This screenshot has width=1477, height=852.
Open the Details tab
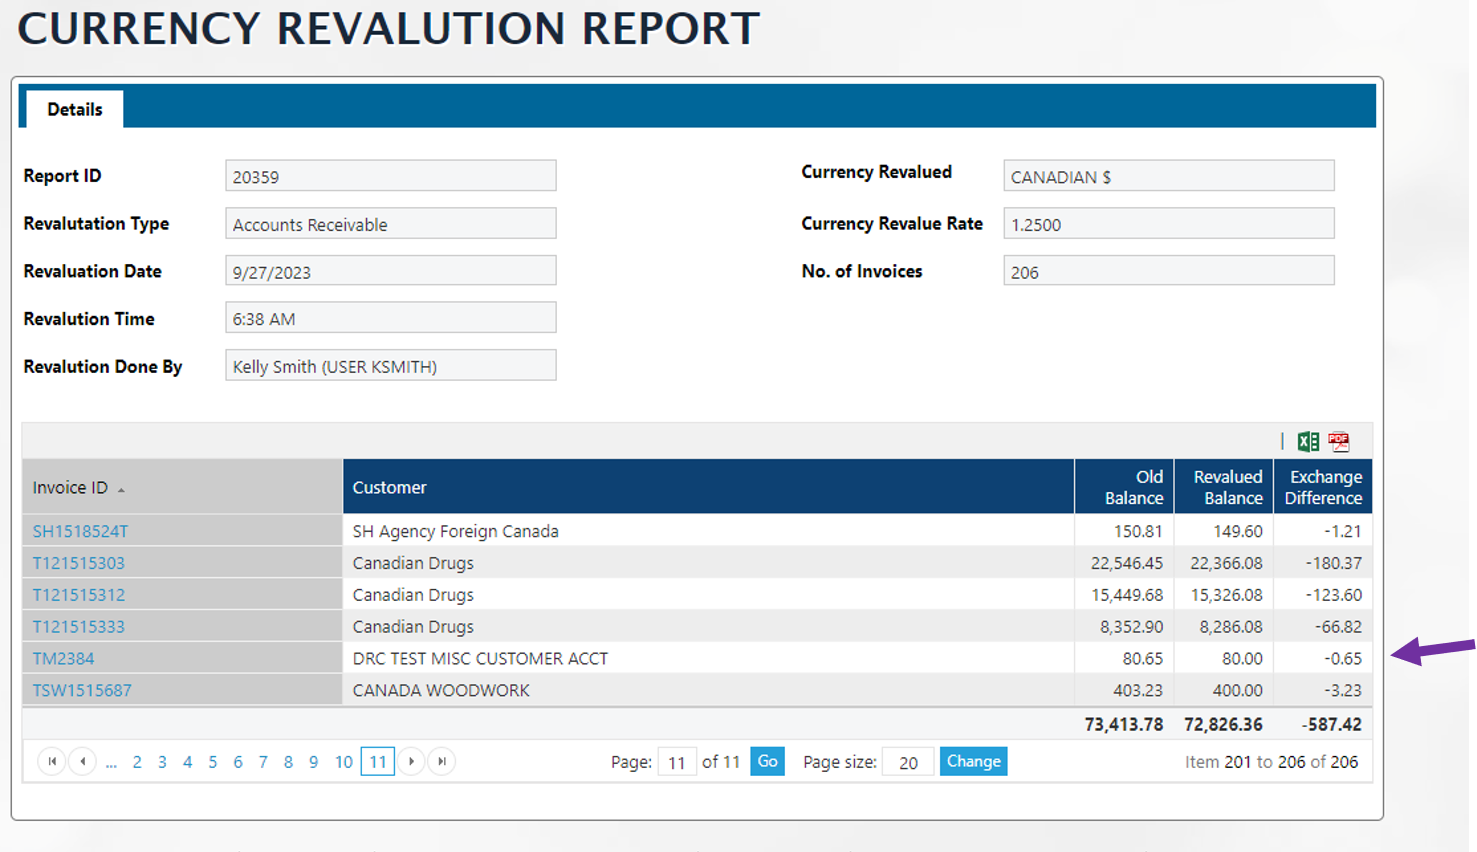75,110
